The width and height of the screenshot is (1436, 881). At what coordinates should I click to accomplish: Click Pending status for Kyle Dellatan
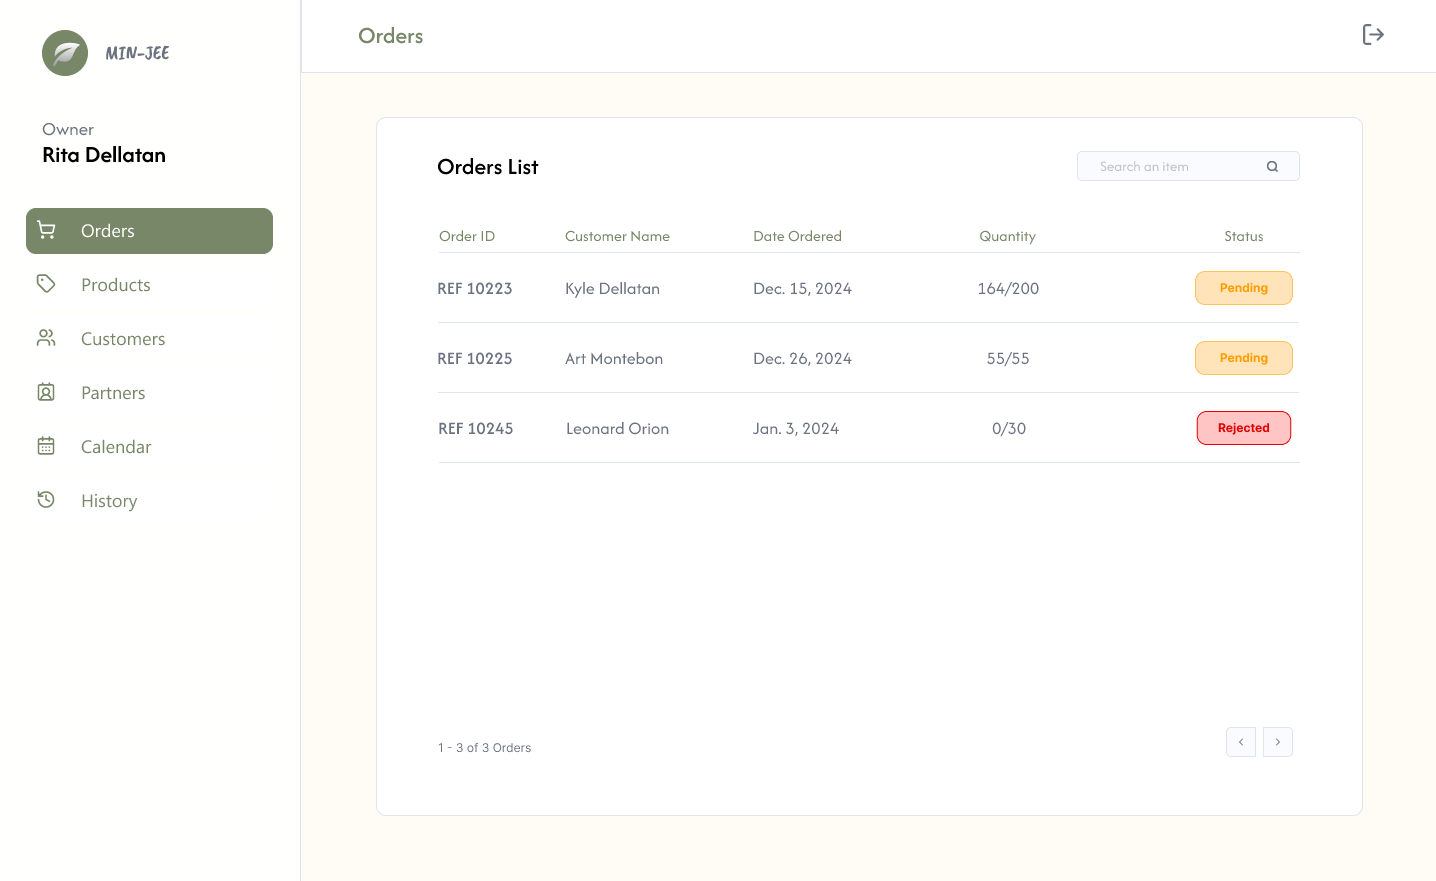click(1244, 288)
